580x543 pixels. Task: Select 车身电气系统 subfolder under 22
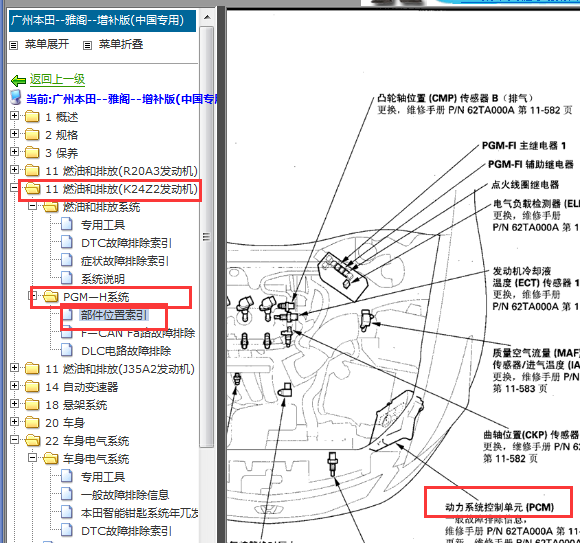(96, 459)
